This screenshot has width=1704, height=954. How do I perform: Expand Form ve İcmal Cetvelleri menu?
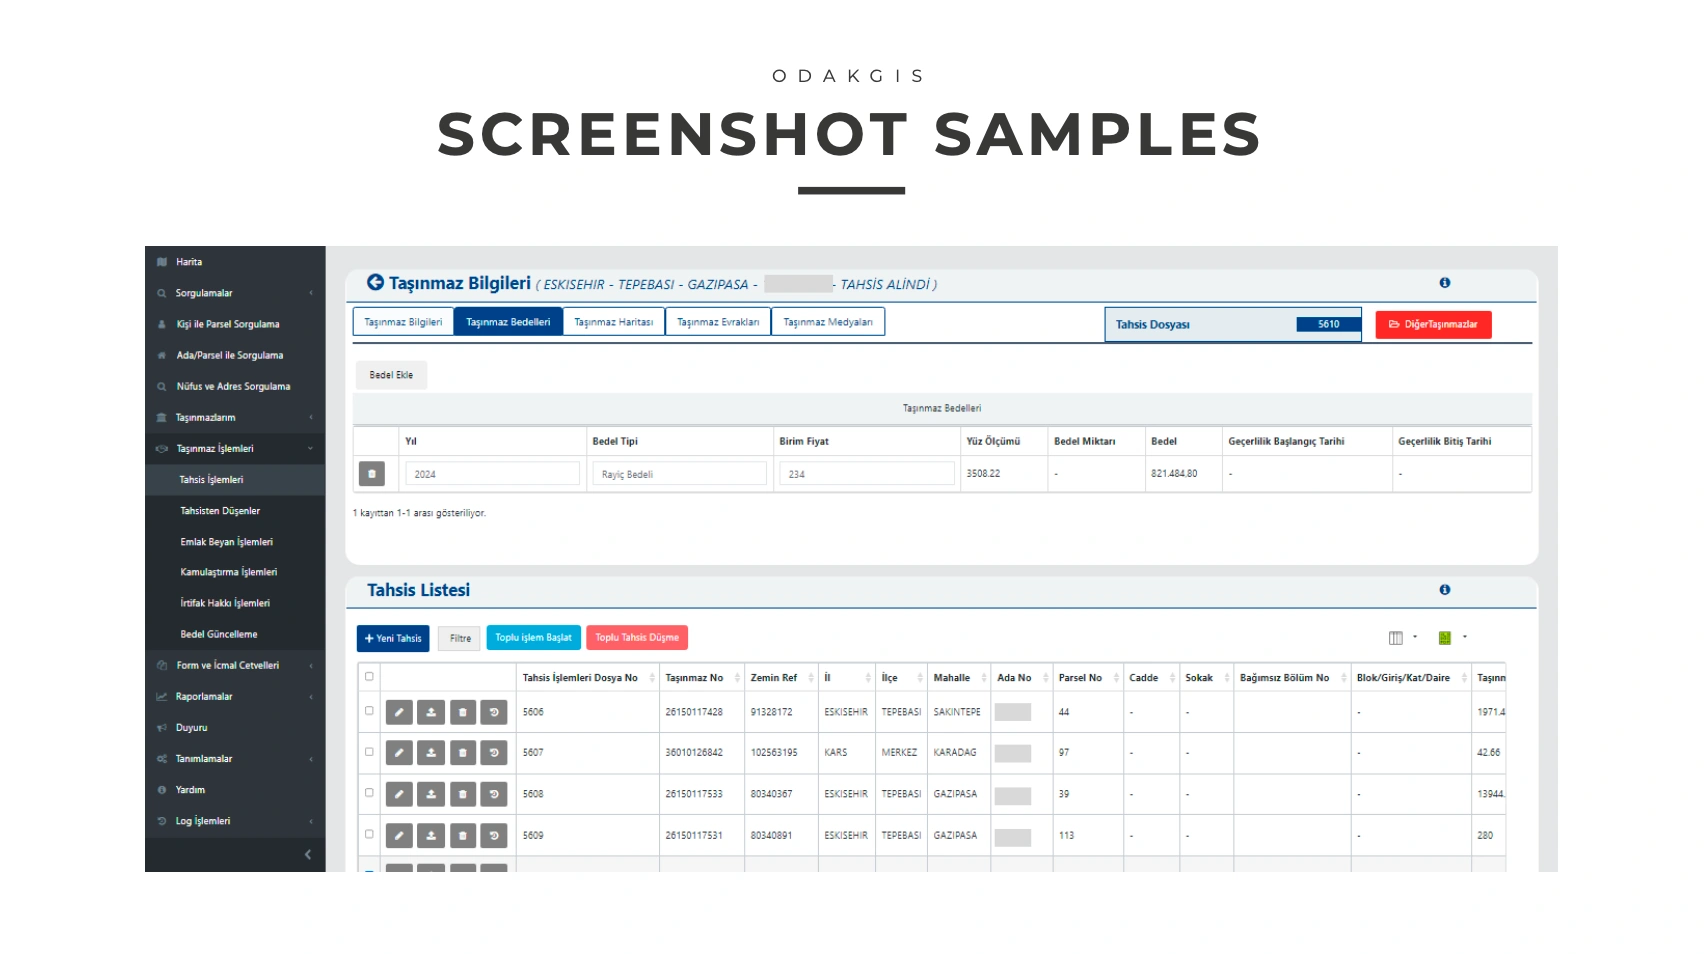[x=235, y=666]
